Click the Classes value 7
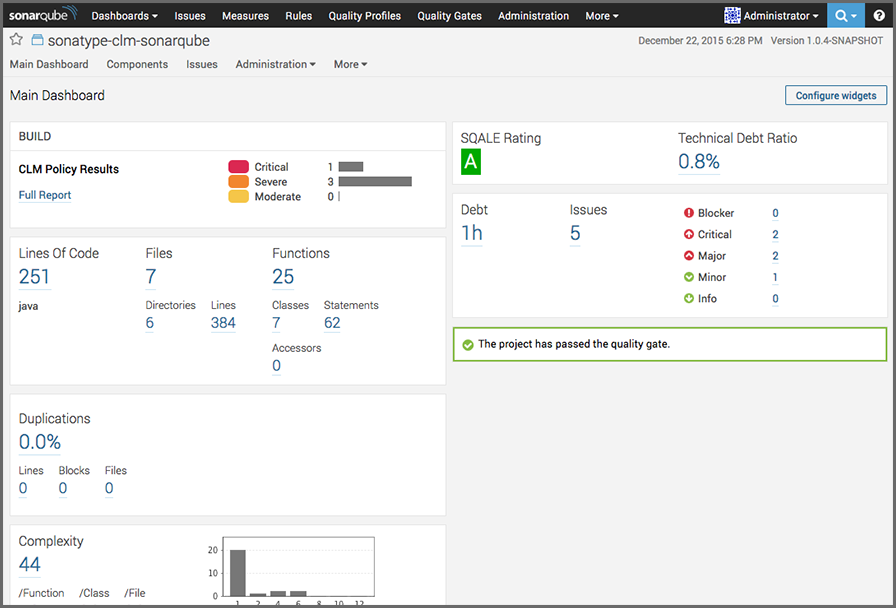 click(x=276, y=323)
